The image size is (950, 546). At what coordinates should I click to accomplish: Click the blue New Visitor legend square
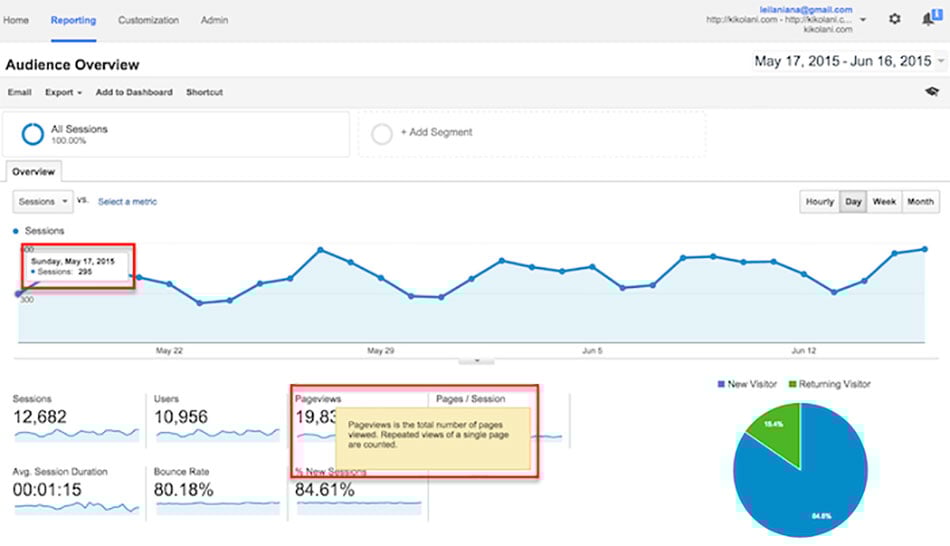point(722,384)
